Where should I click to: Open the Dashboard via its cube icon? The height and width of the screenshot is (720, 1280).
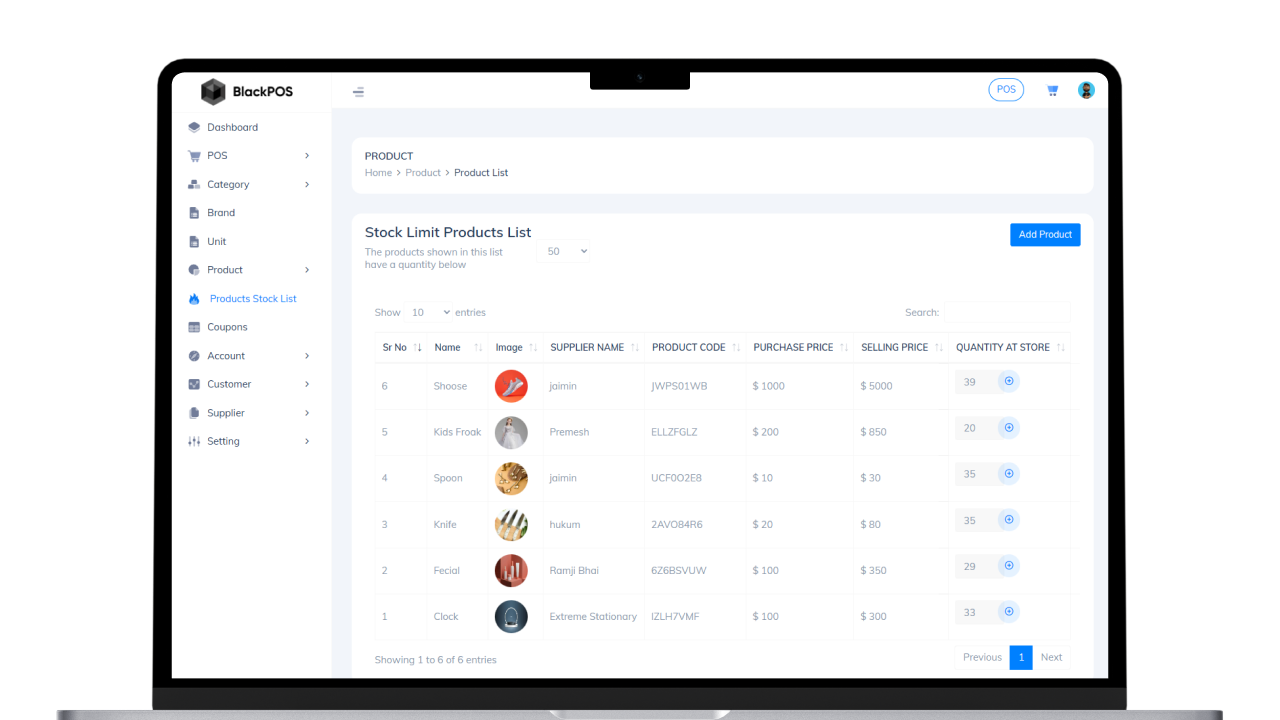tap(194, 127)
